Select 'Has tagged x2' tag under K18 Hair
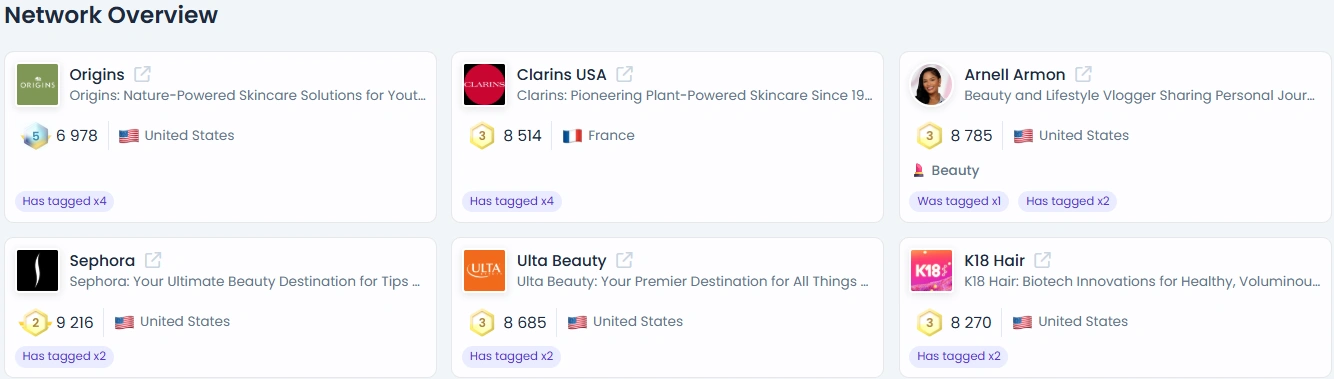This screenshot has height=379, width=1334. pos(959,356)
